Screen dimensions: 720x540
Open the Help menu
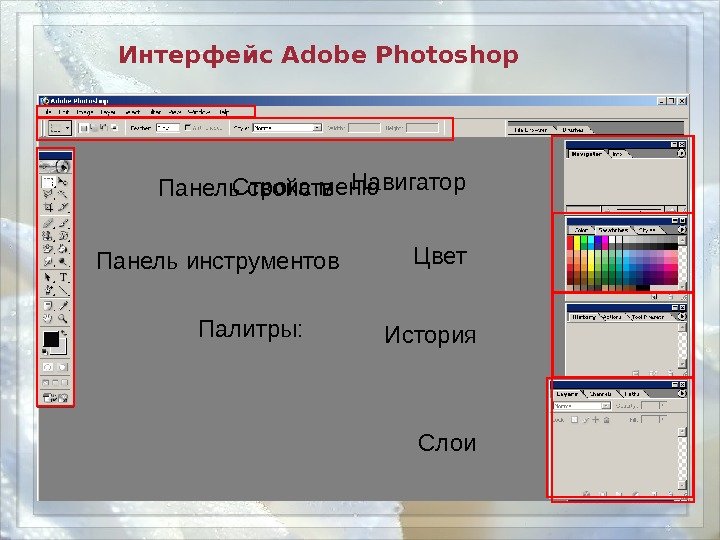224,112
